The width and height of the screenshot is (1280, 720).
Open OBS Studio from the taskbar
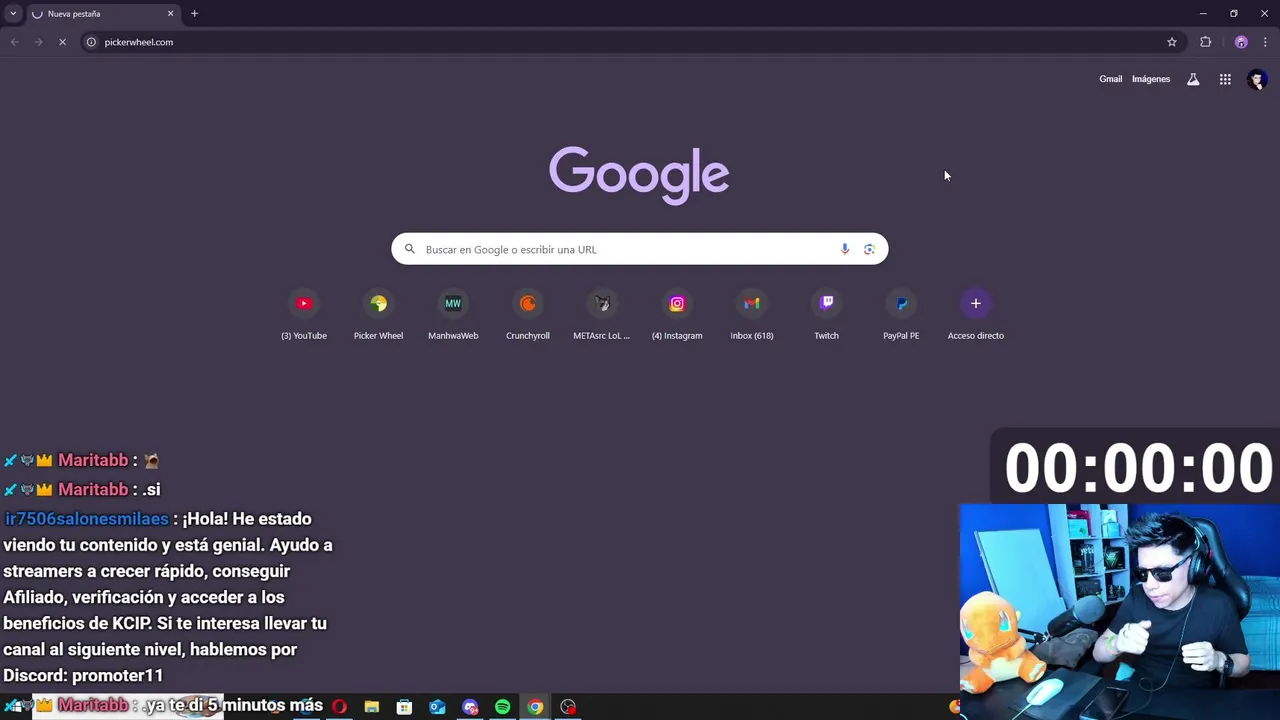[568, 707]
